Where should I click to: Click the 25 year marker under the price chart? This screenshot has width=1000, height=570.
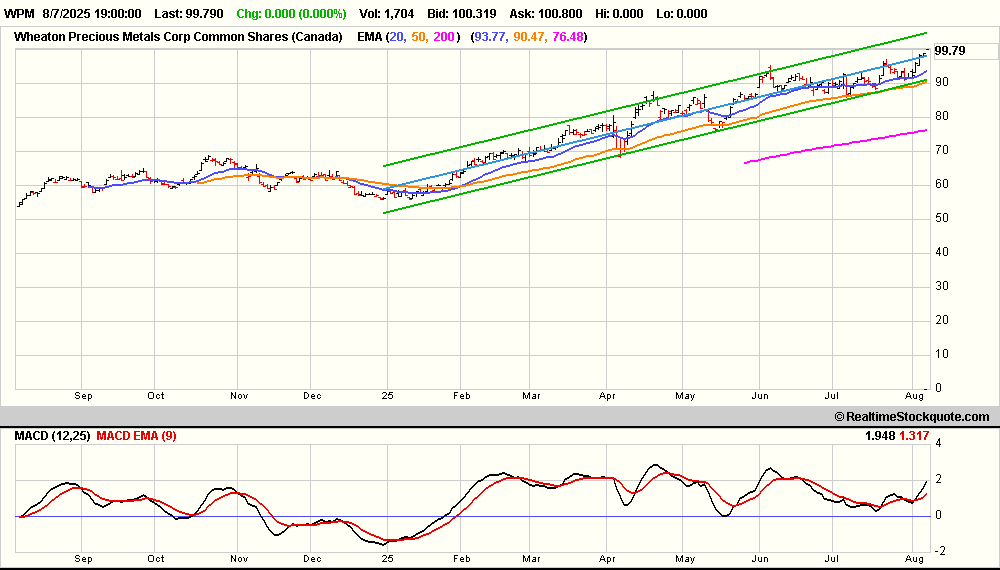(388, 396)
